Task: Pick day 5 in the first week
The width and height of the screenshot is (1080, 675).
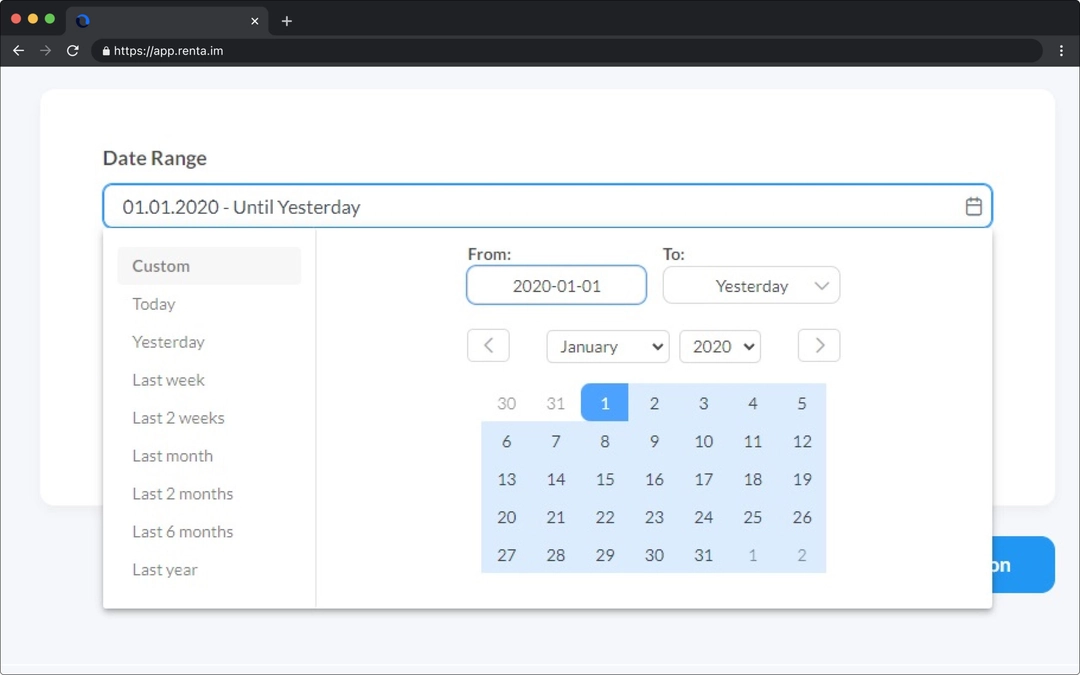Action: [x=802, y=403]
